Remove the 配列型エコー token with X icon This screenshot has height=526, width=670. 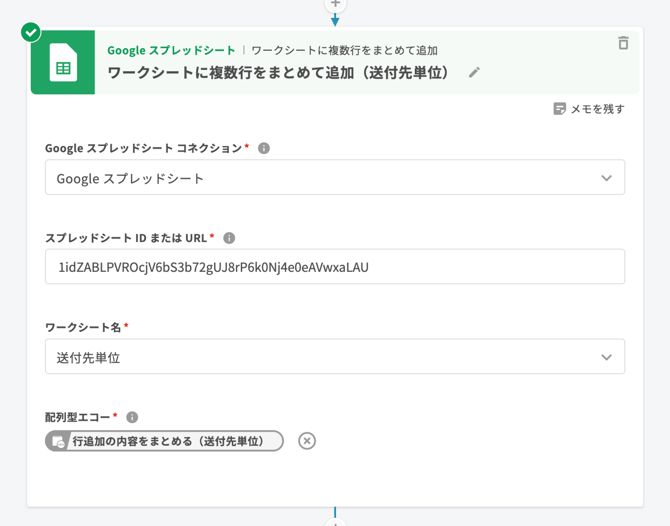(307, 441)
